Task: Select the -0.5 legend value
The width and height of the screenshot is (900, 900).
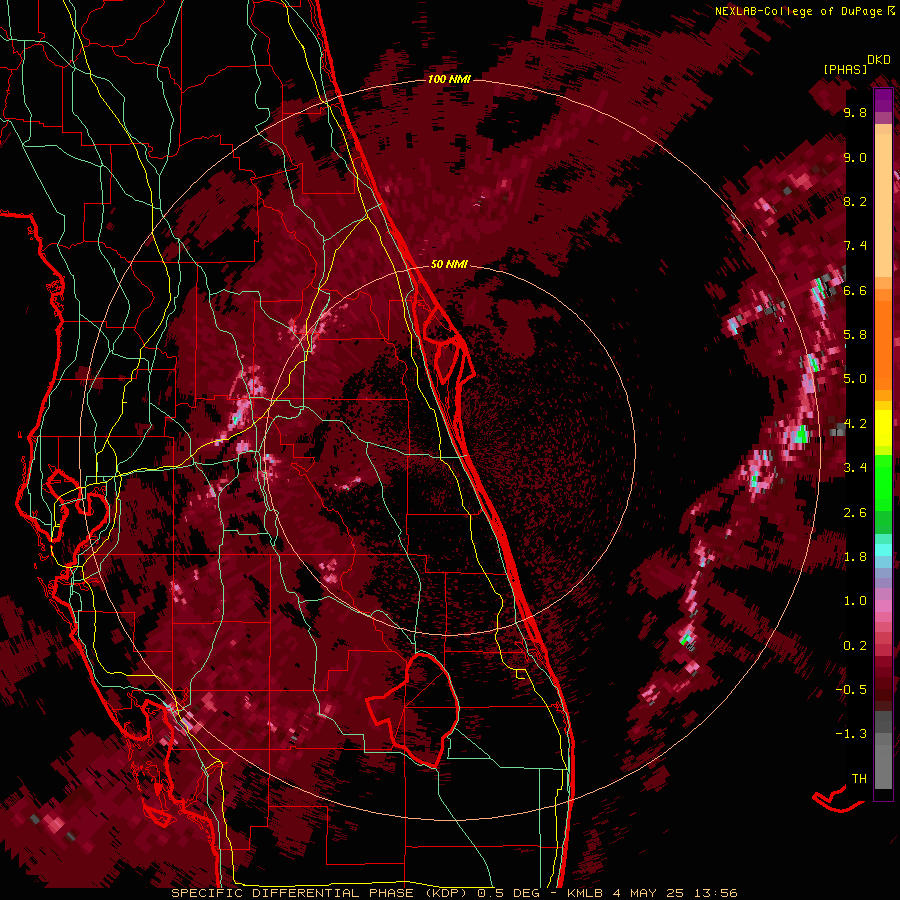Action: [851, 690]
